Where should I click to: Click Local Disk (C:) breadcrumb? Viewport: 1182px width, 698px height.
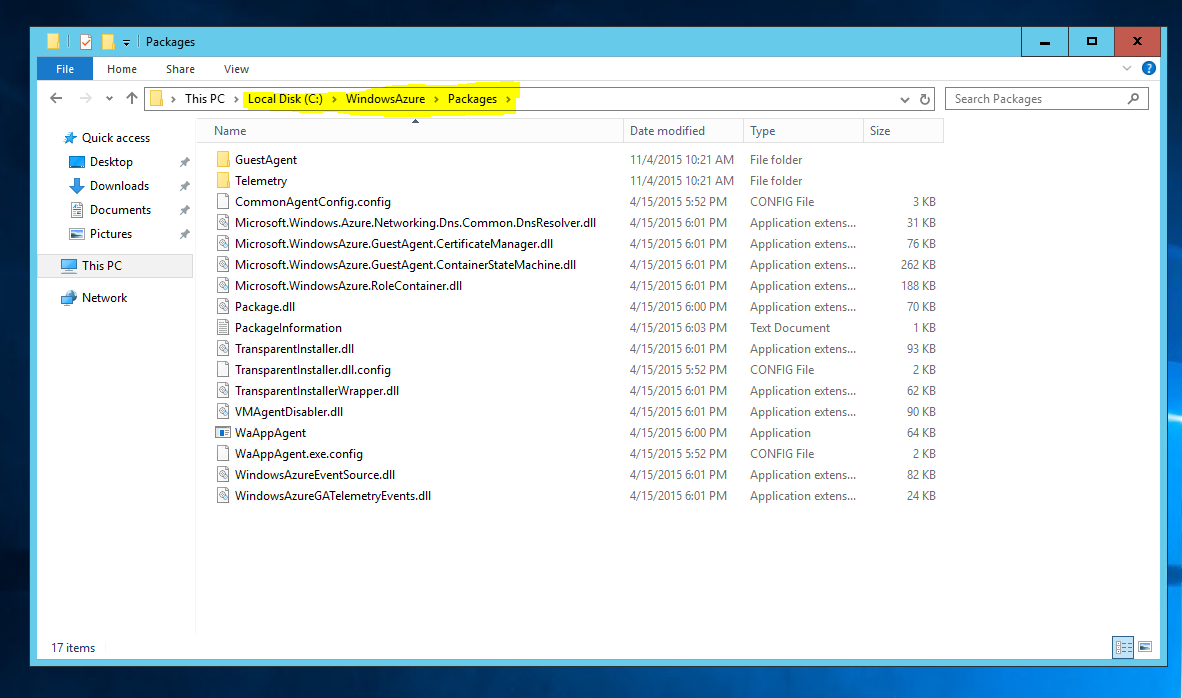point(285,99)
